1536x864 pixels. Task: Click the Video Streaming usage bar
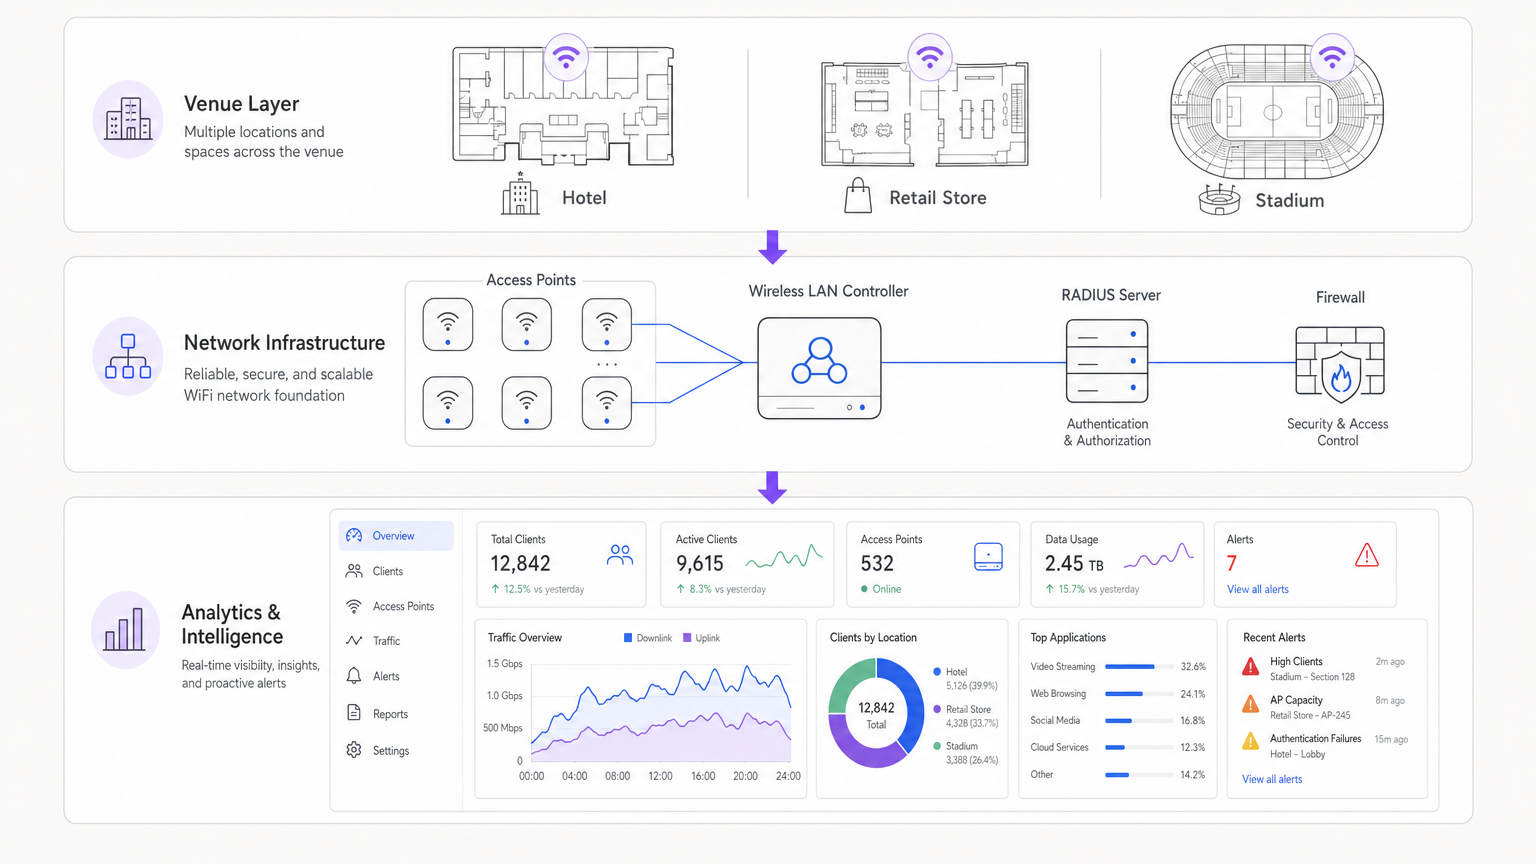1140,667
